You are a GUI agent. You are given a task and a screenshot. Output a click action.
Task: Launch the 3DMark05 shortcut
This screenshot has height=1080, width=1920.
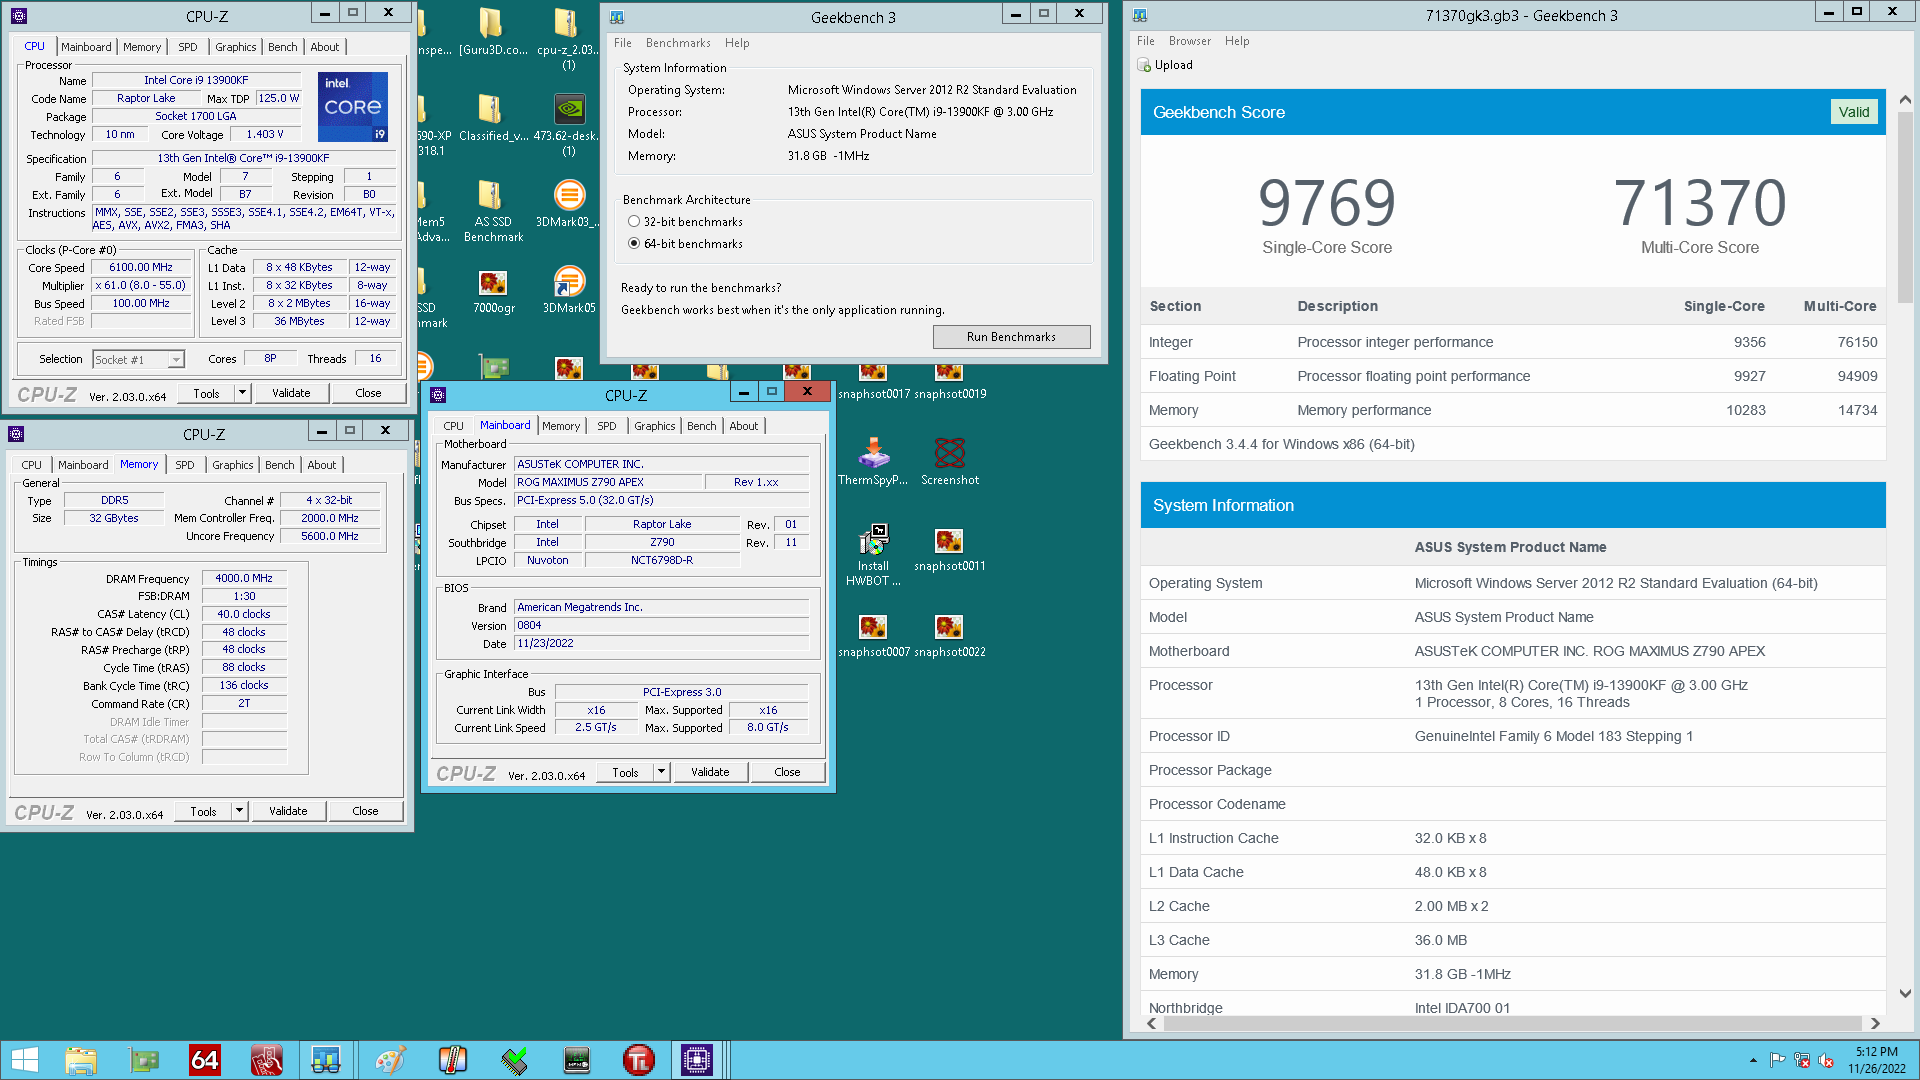[x=569, y=291]
